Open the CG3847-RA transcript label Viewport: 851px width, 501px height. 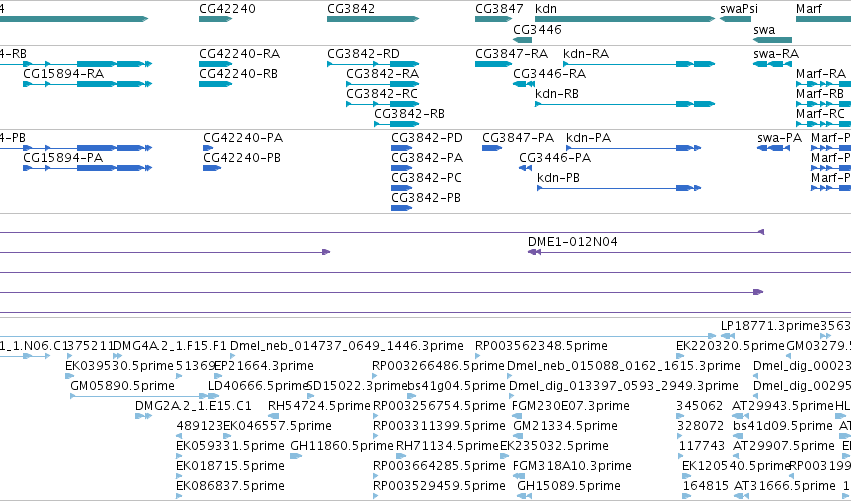tap(511, 54)
